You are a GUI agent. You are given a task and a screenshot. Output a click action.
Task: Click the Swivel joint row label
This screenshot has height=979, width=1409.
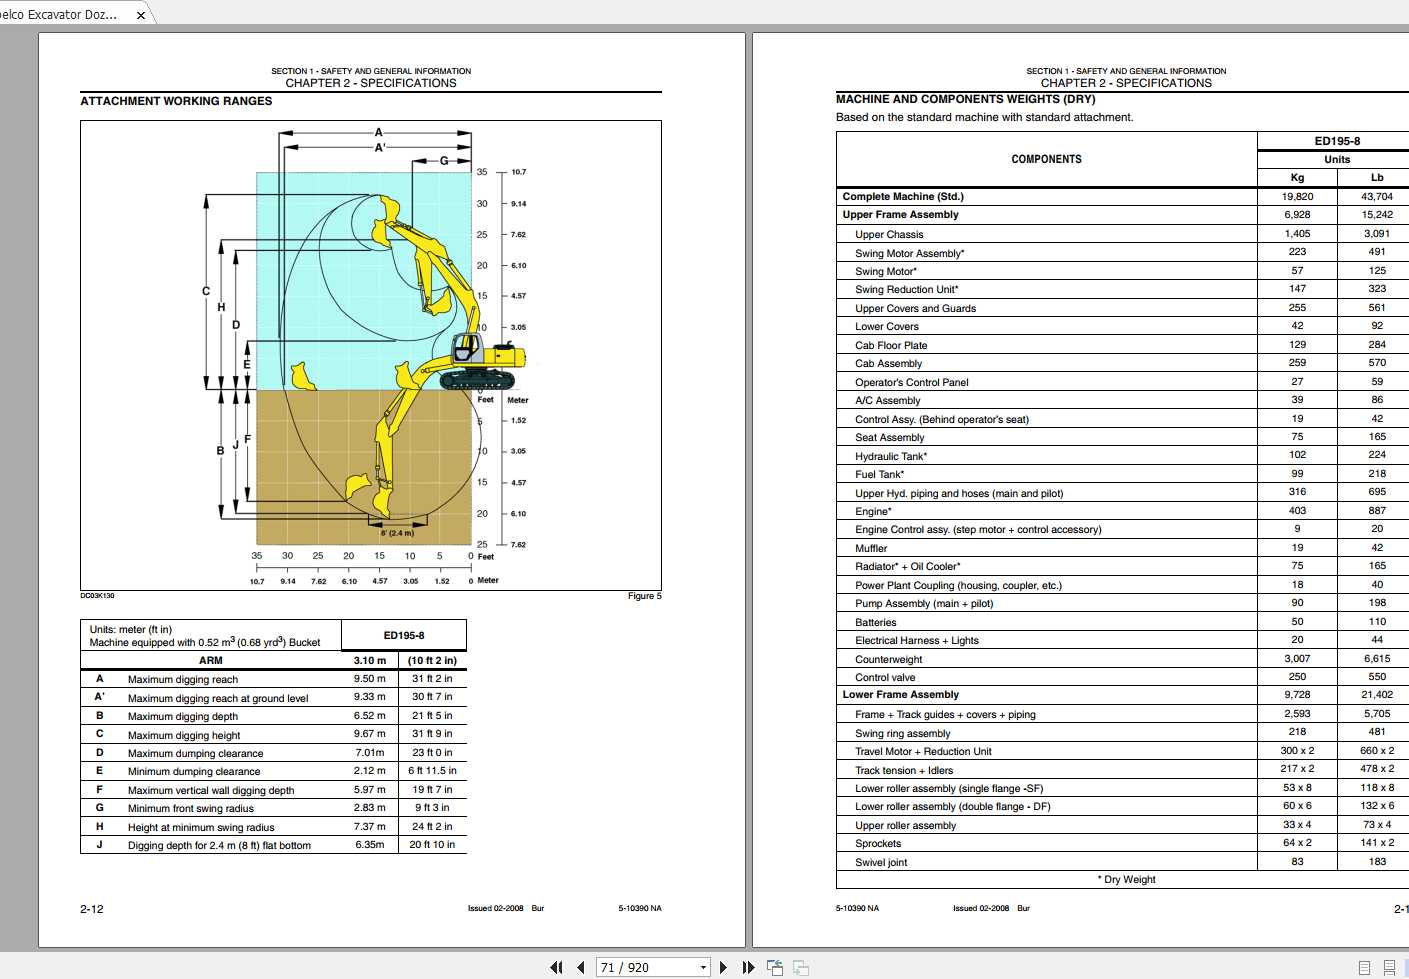point(881,862)
